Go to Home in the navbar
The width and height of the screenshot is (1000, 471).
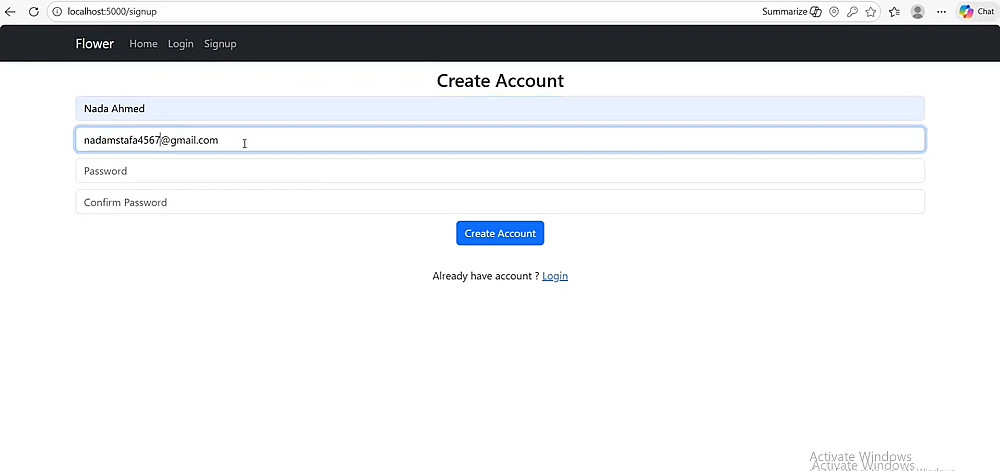pyautogui.click(x=143, y=44)
